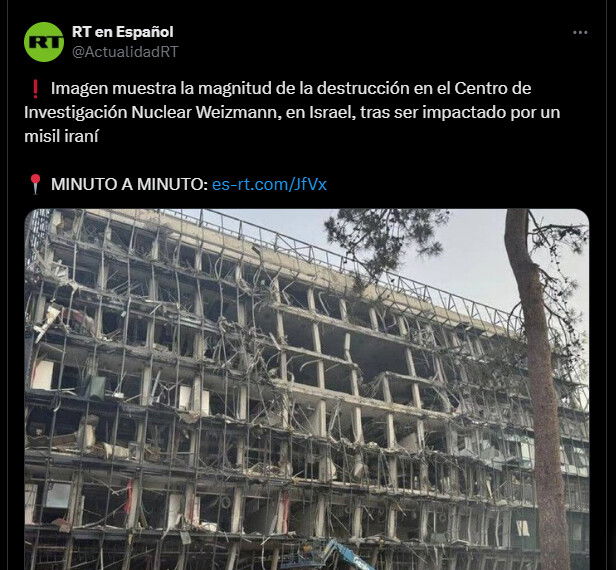Click the red exclamation mark emoji
616x570 pixels.
35,89
